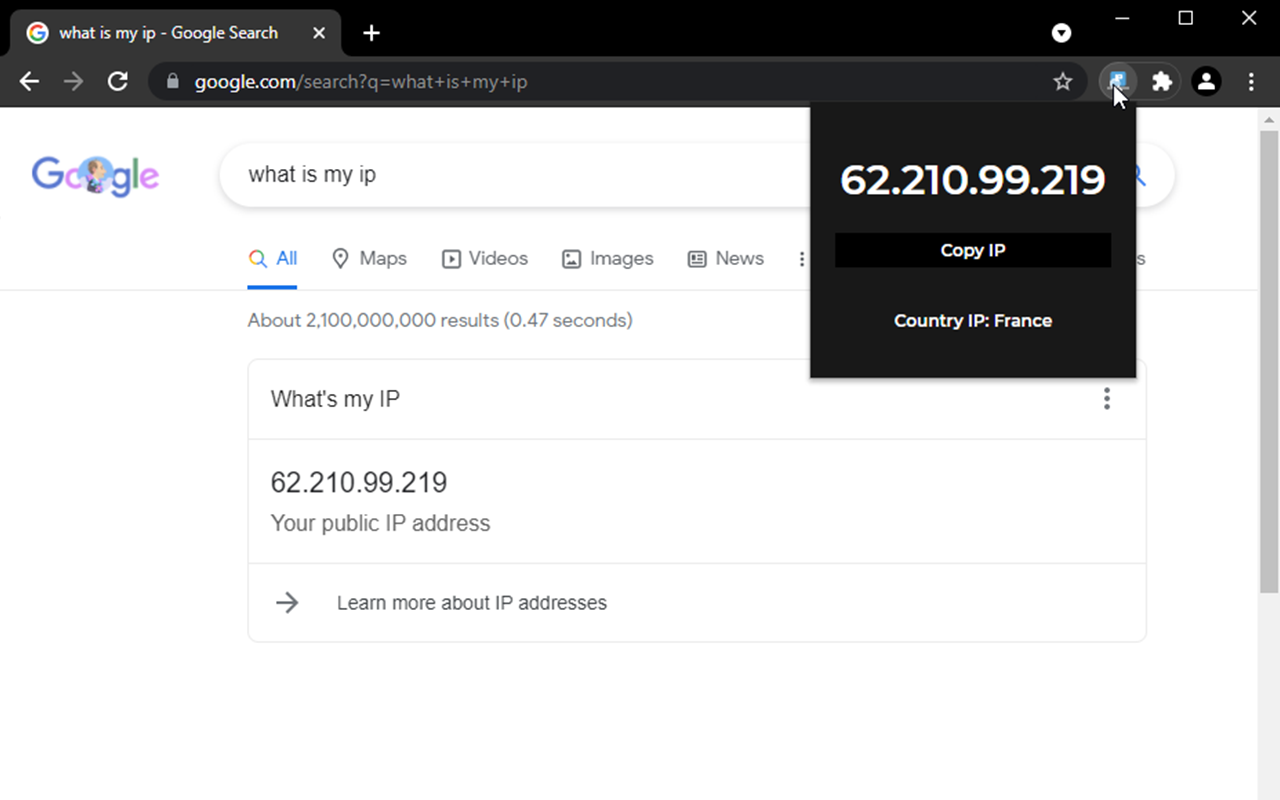Screen dimensions: 1280x800
Task: Click the Copy IP button
Action: pos(972,250)
